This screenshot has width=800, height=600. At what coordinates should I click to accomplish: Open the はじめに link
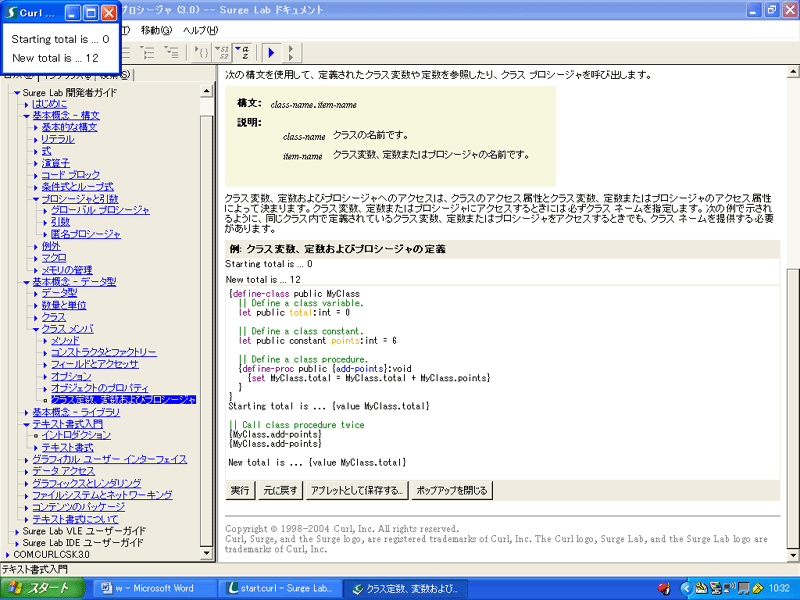coord(49,104)
